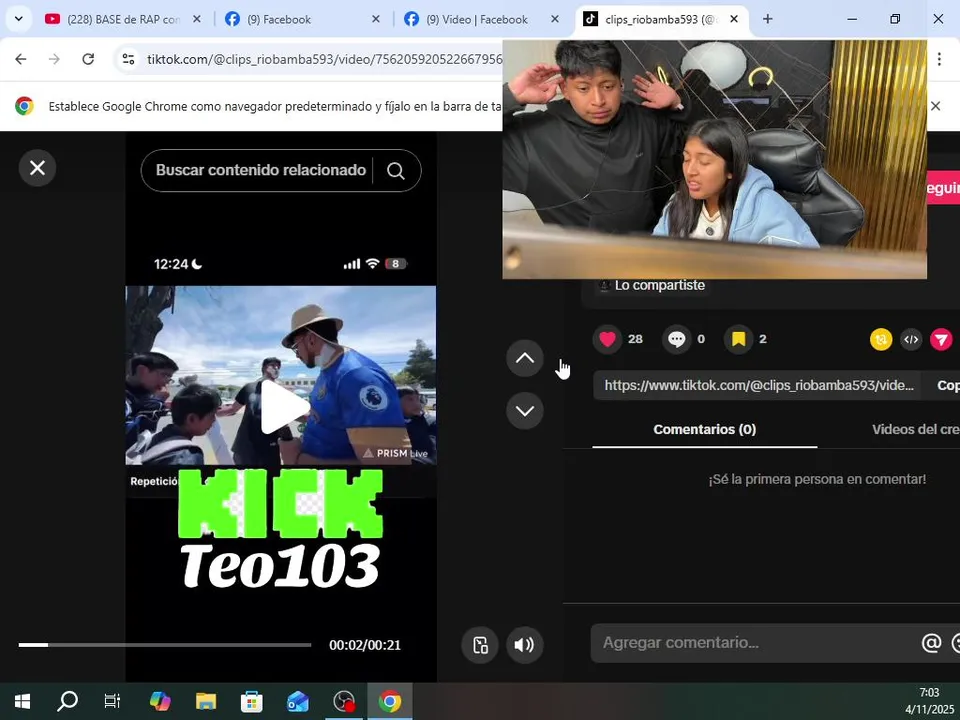960x720 pixels.
Task: Launch Copilot from the taskbar
Action: tap(160, 701)
